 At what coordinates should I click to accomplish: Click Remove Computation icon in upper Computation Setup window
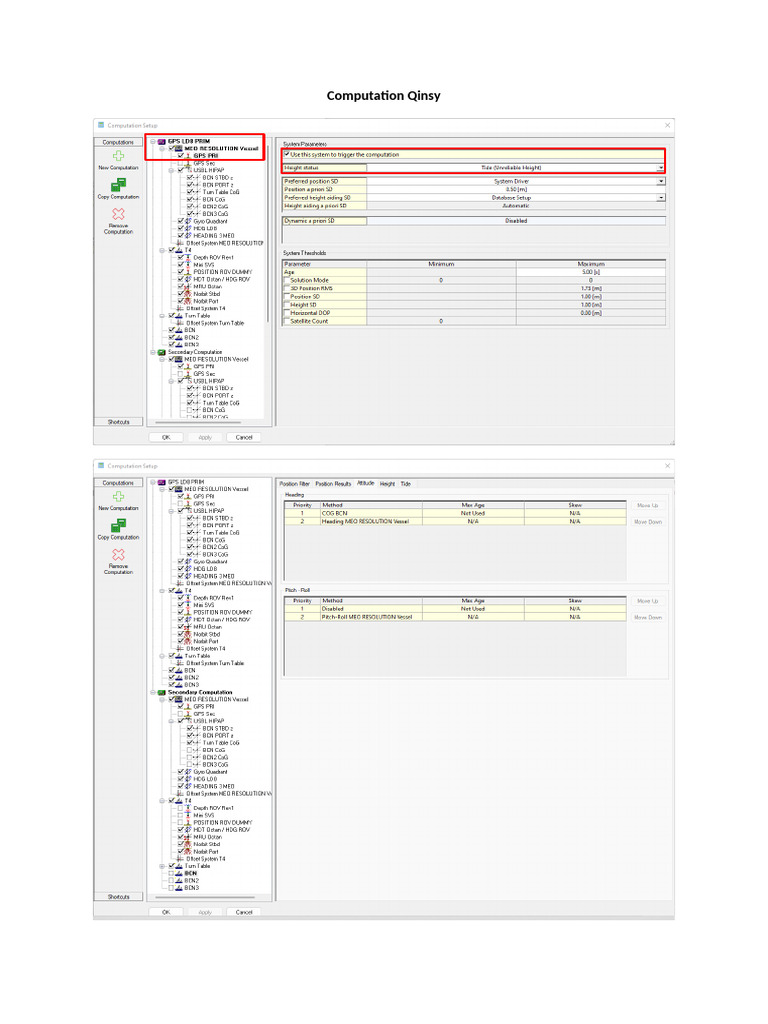pos(118,214)
